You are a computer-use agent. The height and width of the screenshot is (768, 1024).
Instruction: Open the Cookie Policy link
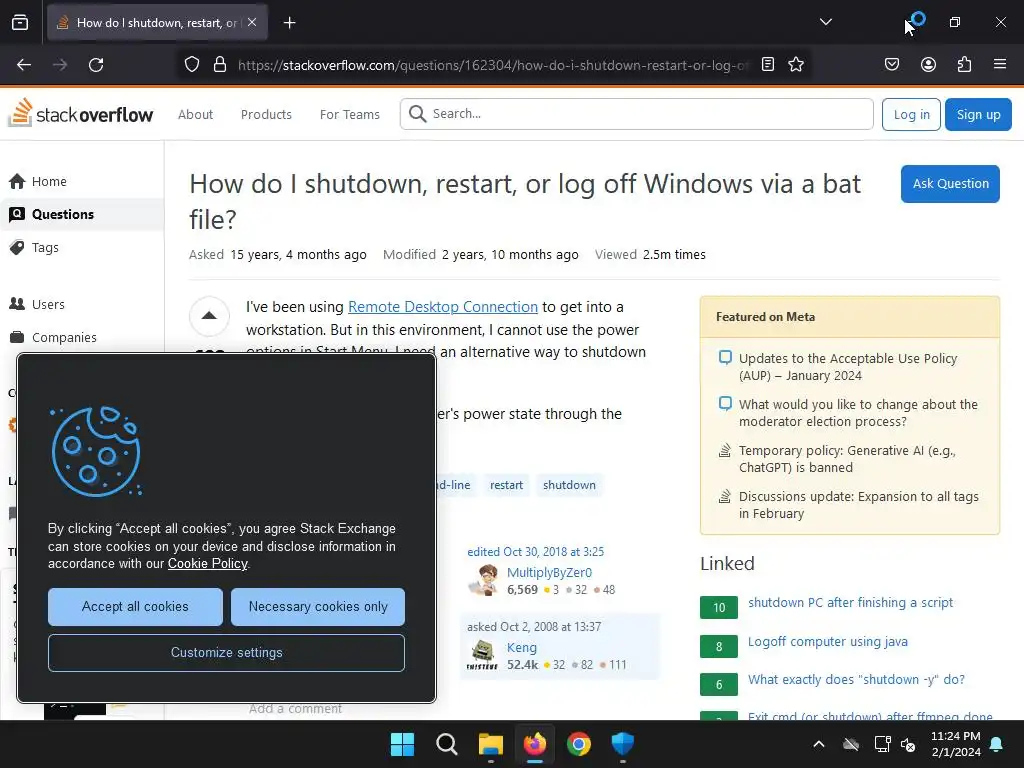pyautogui.click(x=208, y=564)
